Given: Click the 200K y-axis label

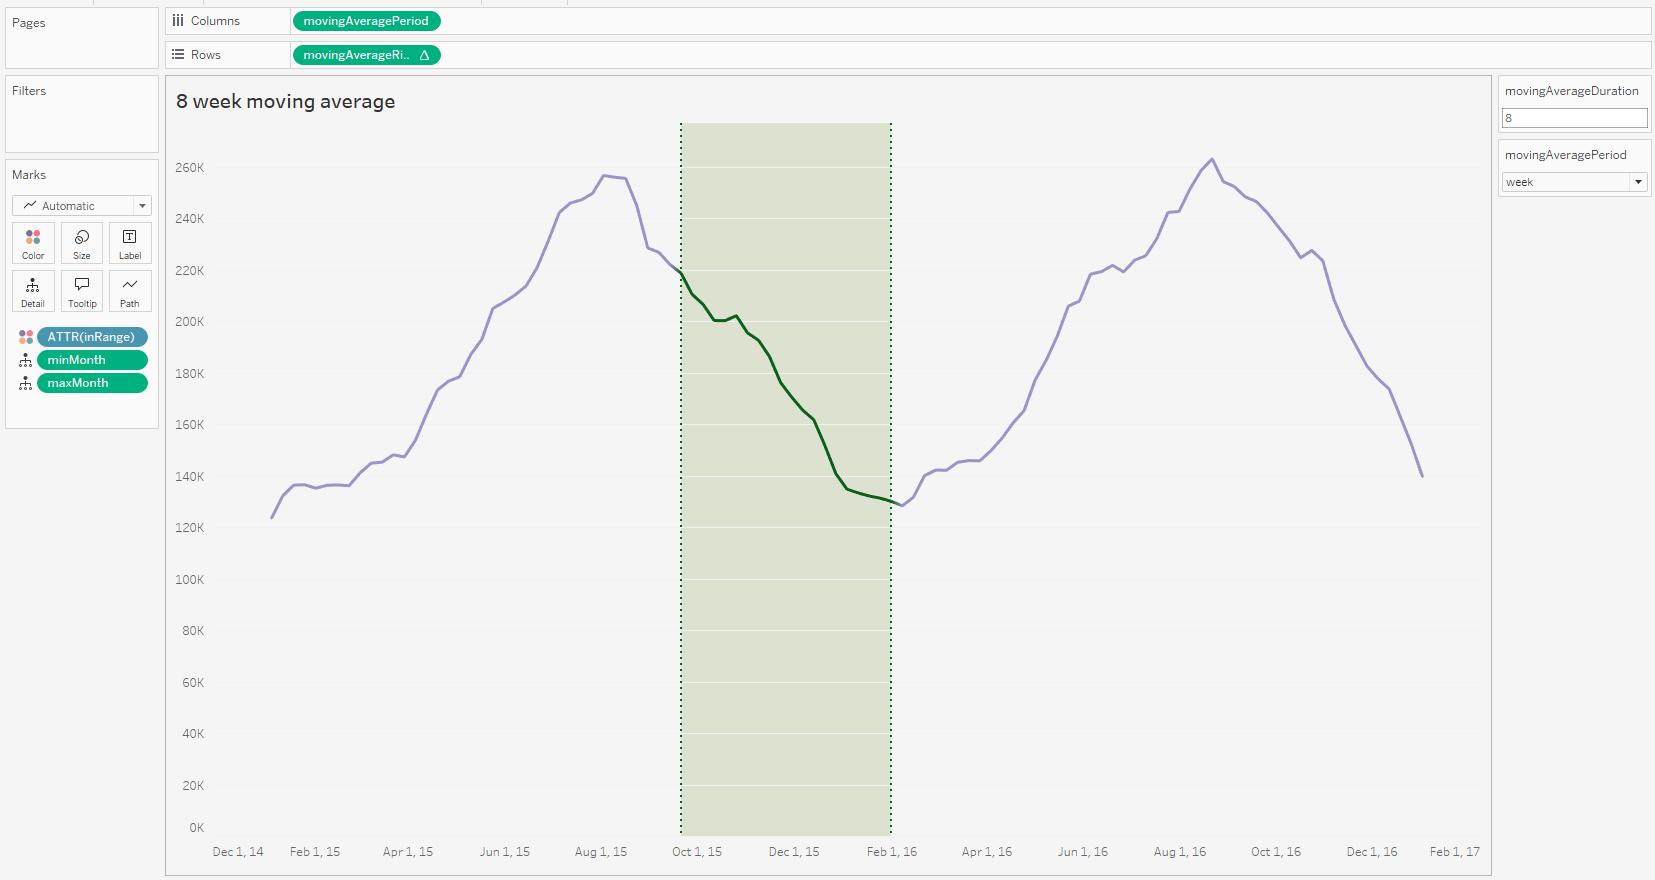Looking at the screenshot, I should [190, 322].
